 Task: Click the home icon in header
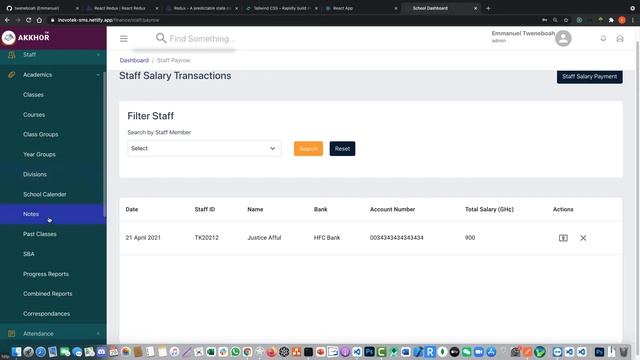click(620, 38)
